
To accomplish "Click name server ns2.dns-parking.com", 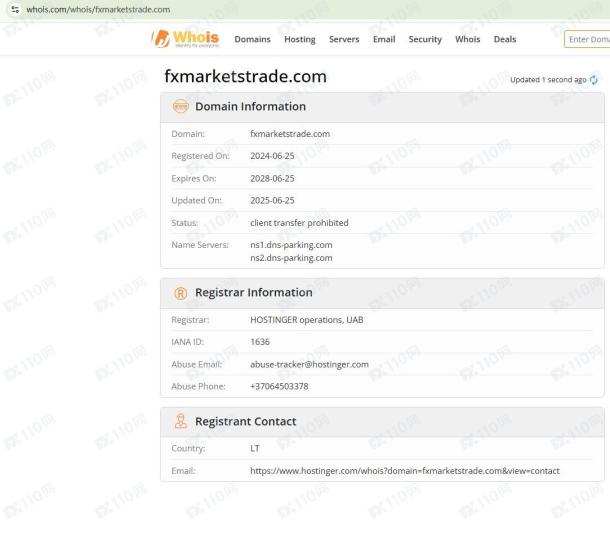I will click(291, 258).
